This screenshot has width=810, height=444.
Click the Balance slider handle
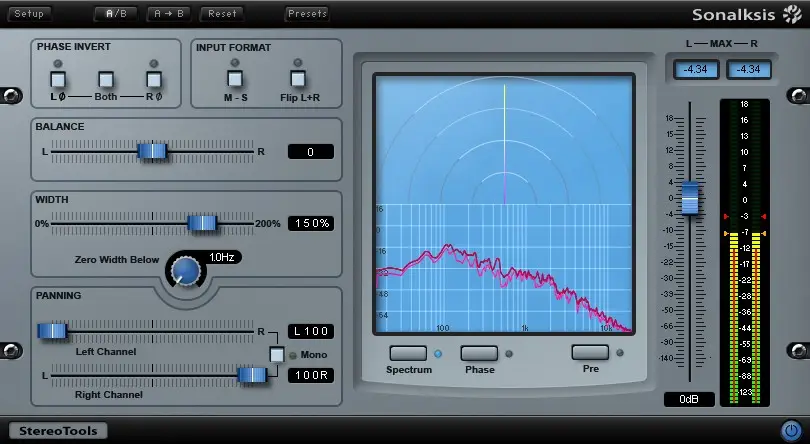(x=152, y=151)
